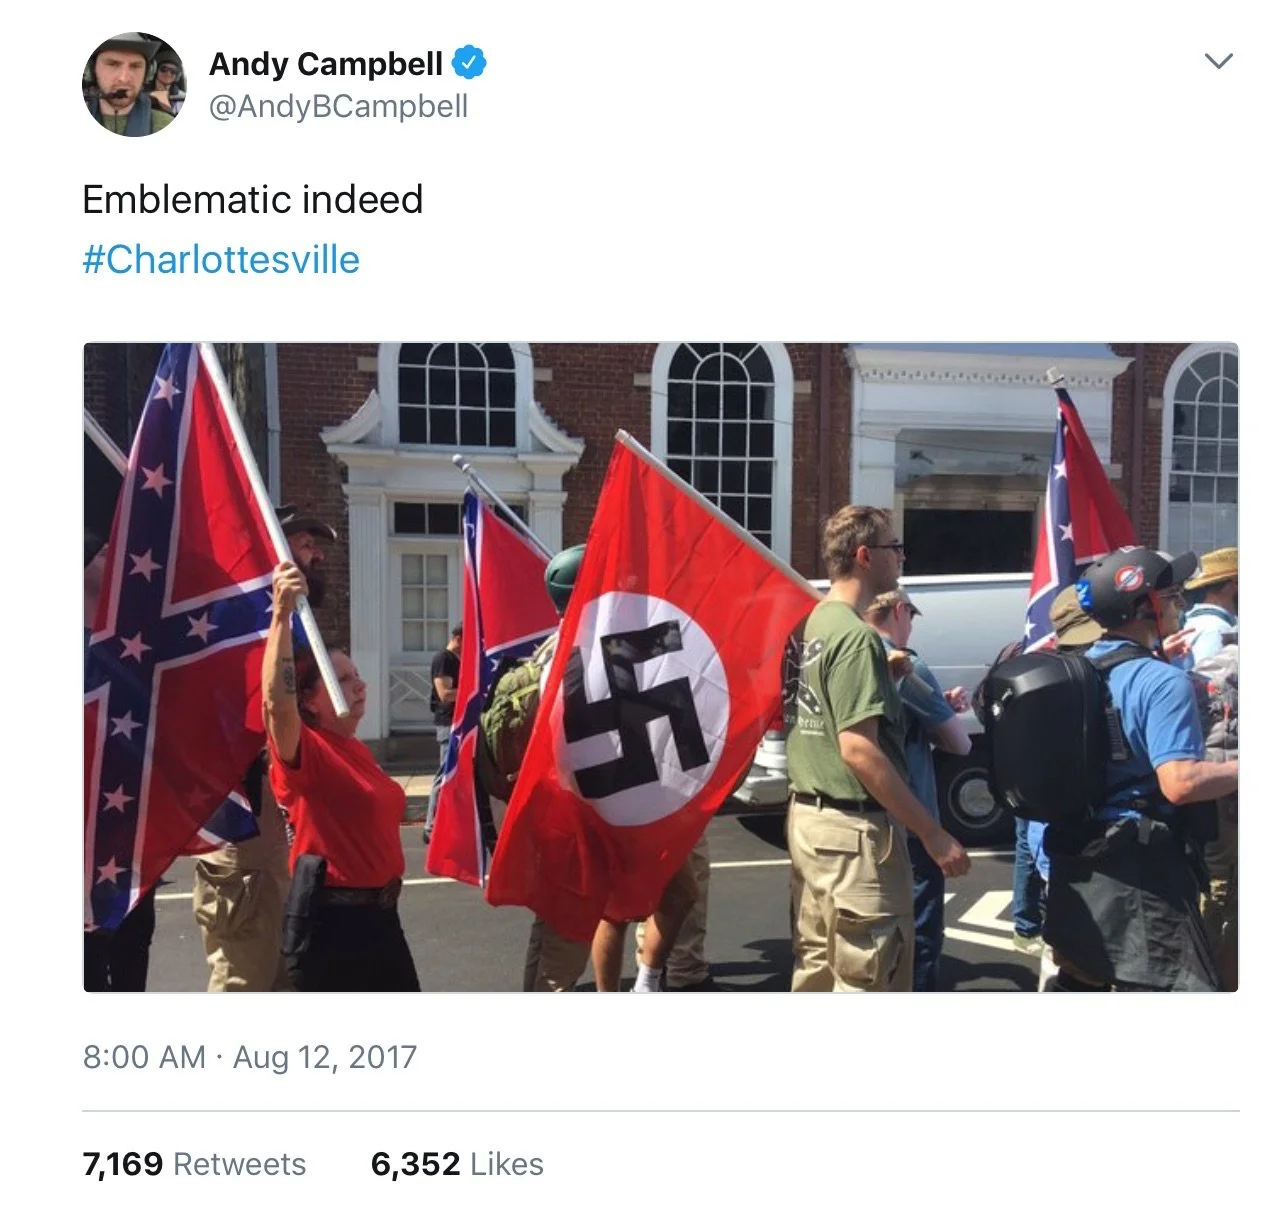Click the blue verified badge
This screenshot has height=1213, width=1283.
pyautogui.click(x=469, y=63)
